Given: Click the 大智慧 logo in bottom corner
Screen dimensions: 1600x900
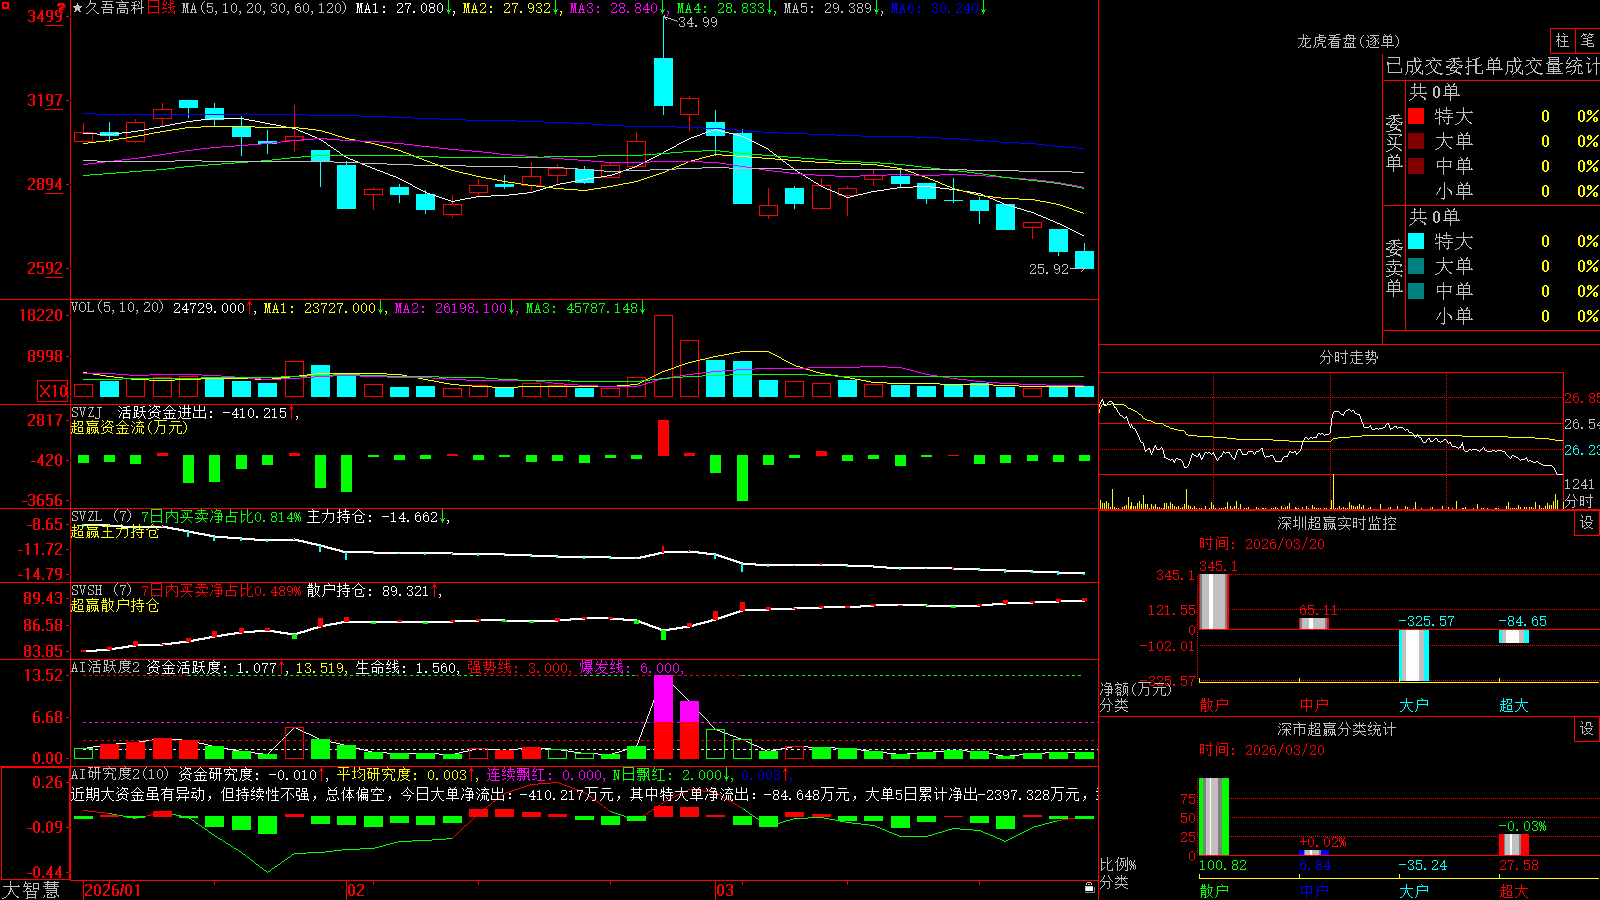Looking at the screenshot, I should click(x=31, y=890).
